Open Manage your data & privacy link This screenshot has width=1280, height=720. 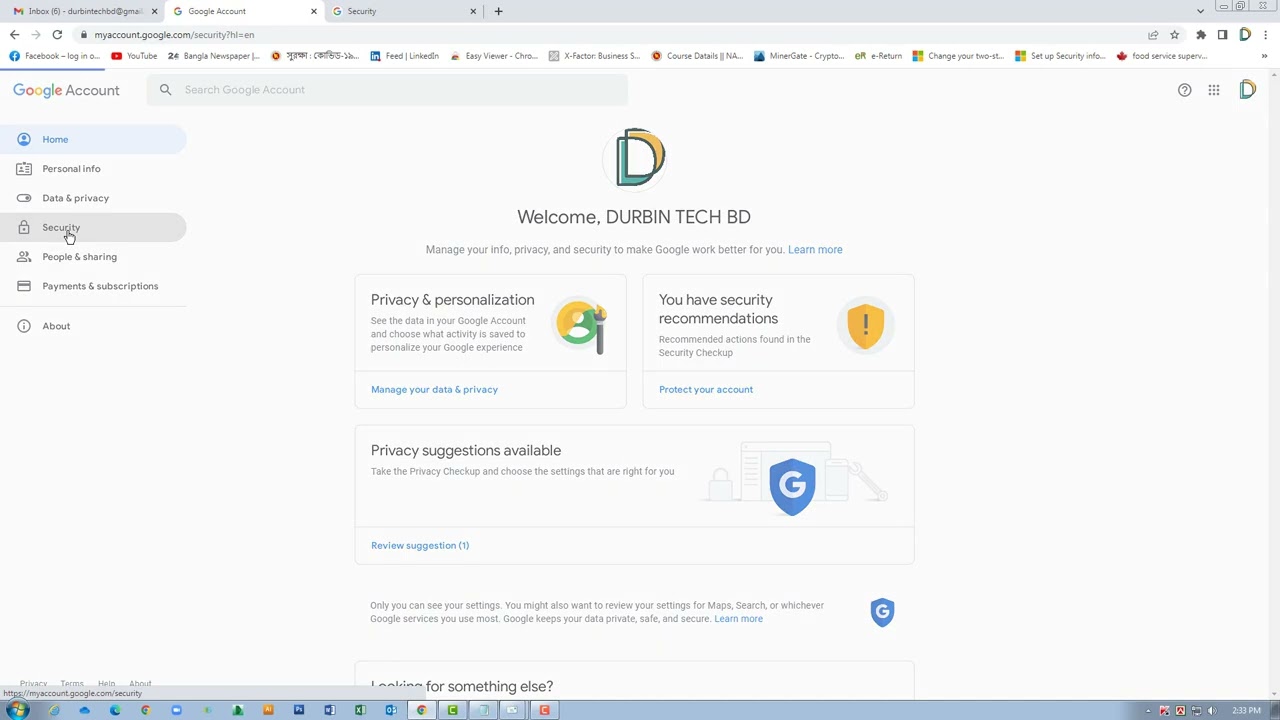(434, 390)
